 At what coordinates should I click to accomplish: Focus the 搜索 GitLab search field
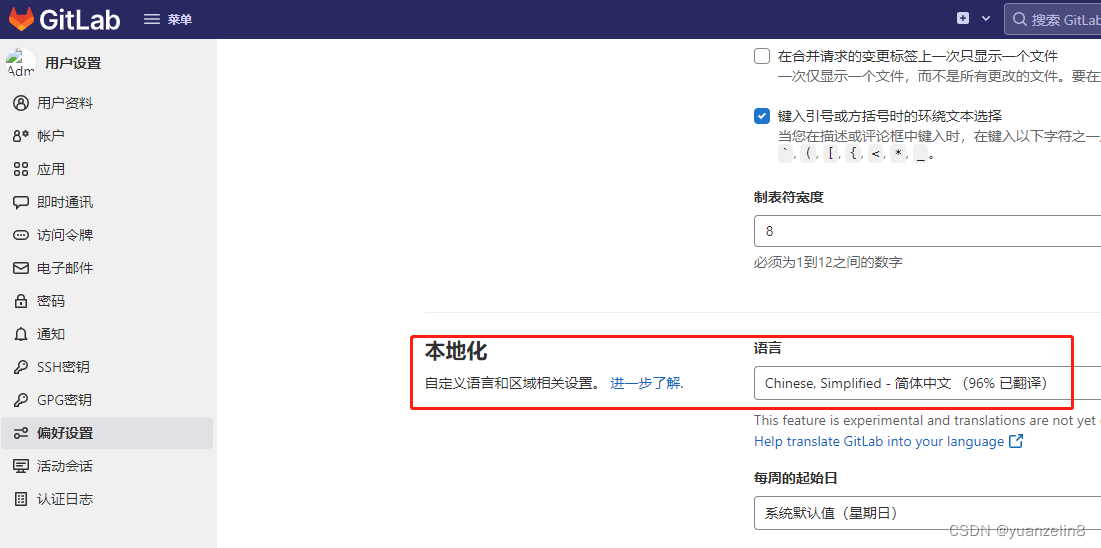point(1053,20)
